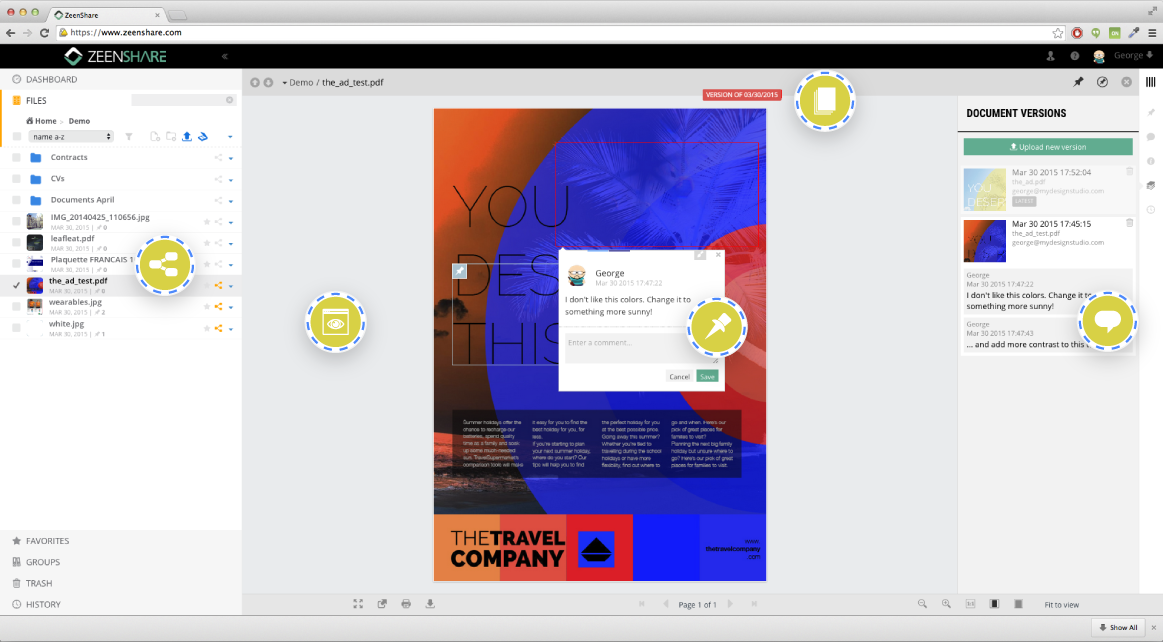Image resolution: width=1163 pixels, height=642 pixels.
Task: Open dropdown arrow for white.jpg
Action: tap(231, 328)
